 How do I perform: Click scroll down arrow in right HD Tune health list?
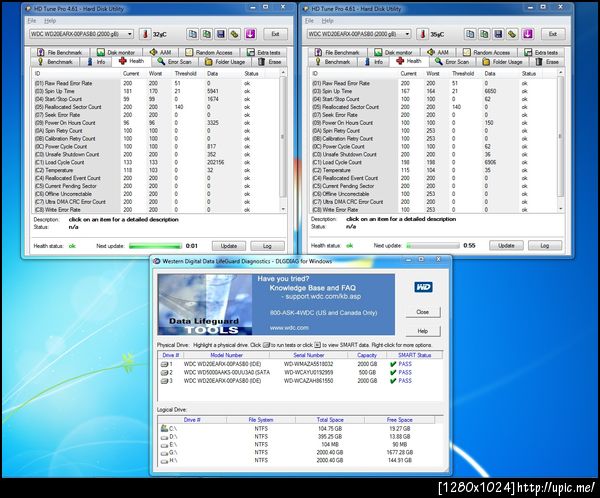click(x=561, y=209)
